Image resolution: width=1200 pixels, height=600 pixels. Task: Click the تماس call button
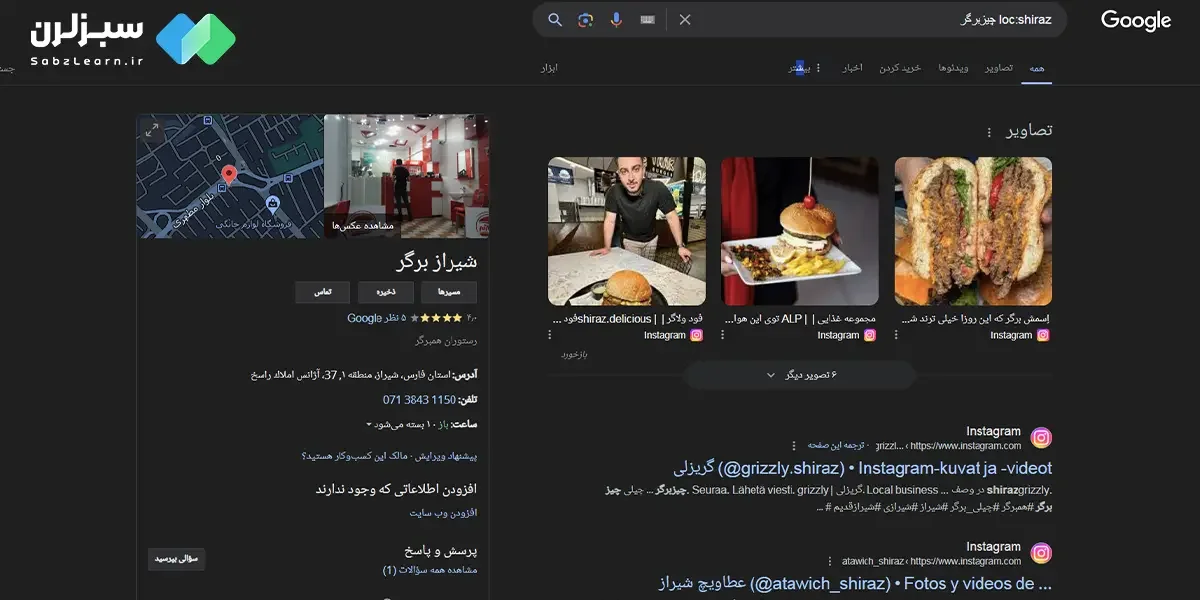322,292
